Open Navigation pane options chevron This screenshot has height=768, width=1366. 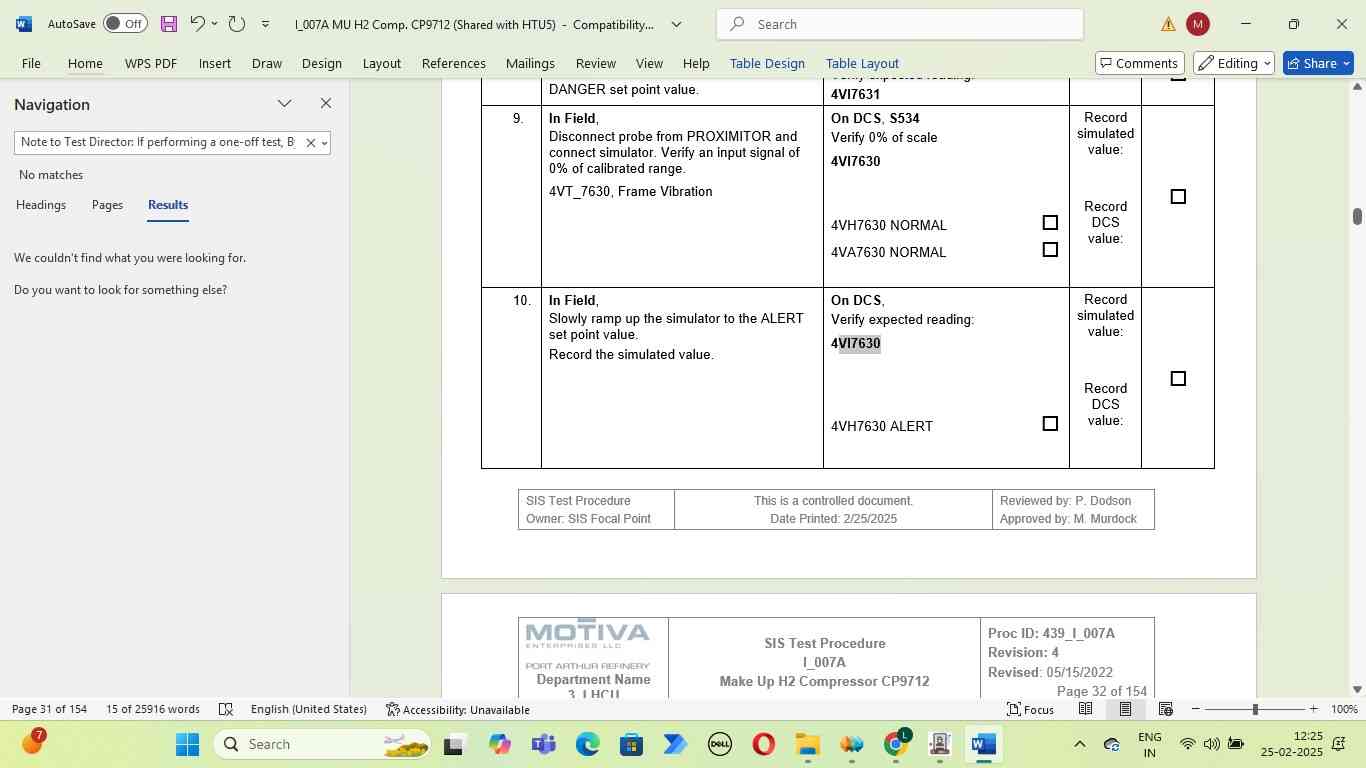coord(285,104)
